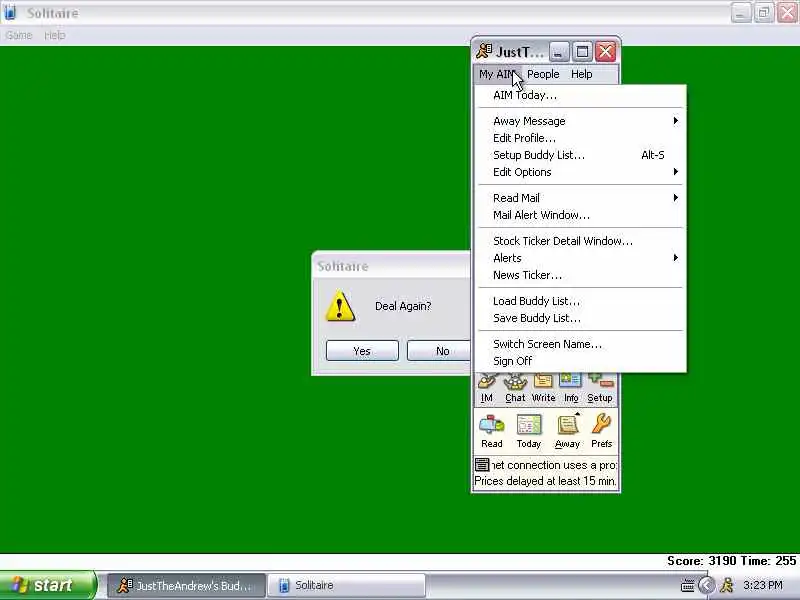Click No in Deal Again dialog
Image resolution: width=800 pixels, height=600 pixels.
[439, 351]
